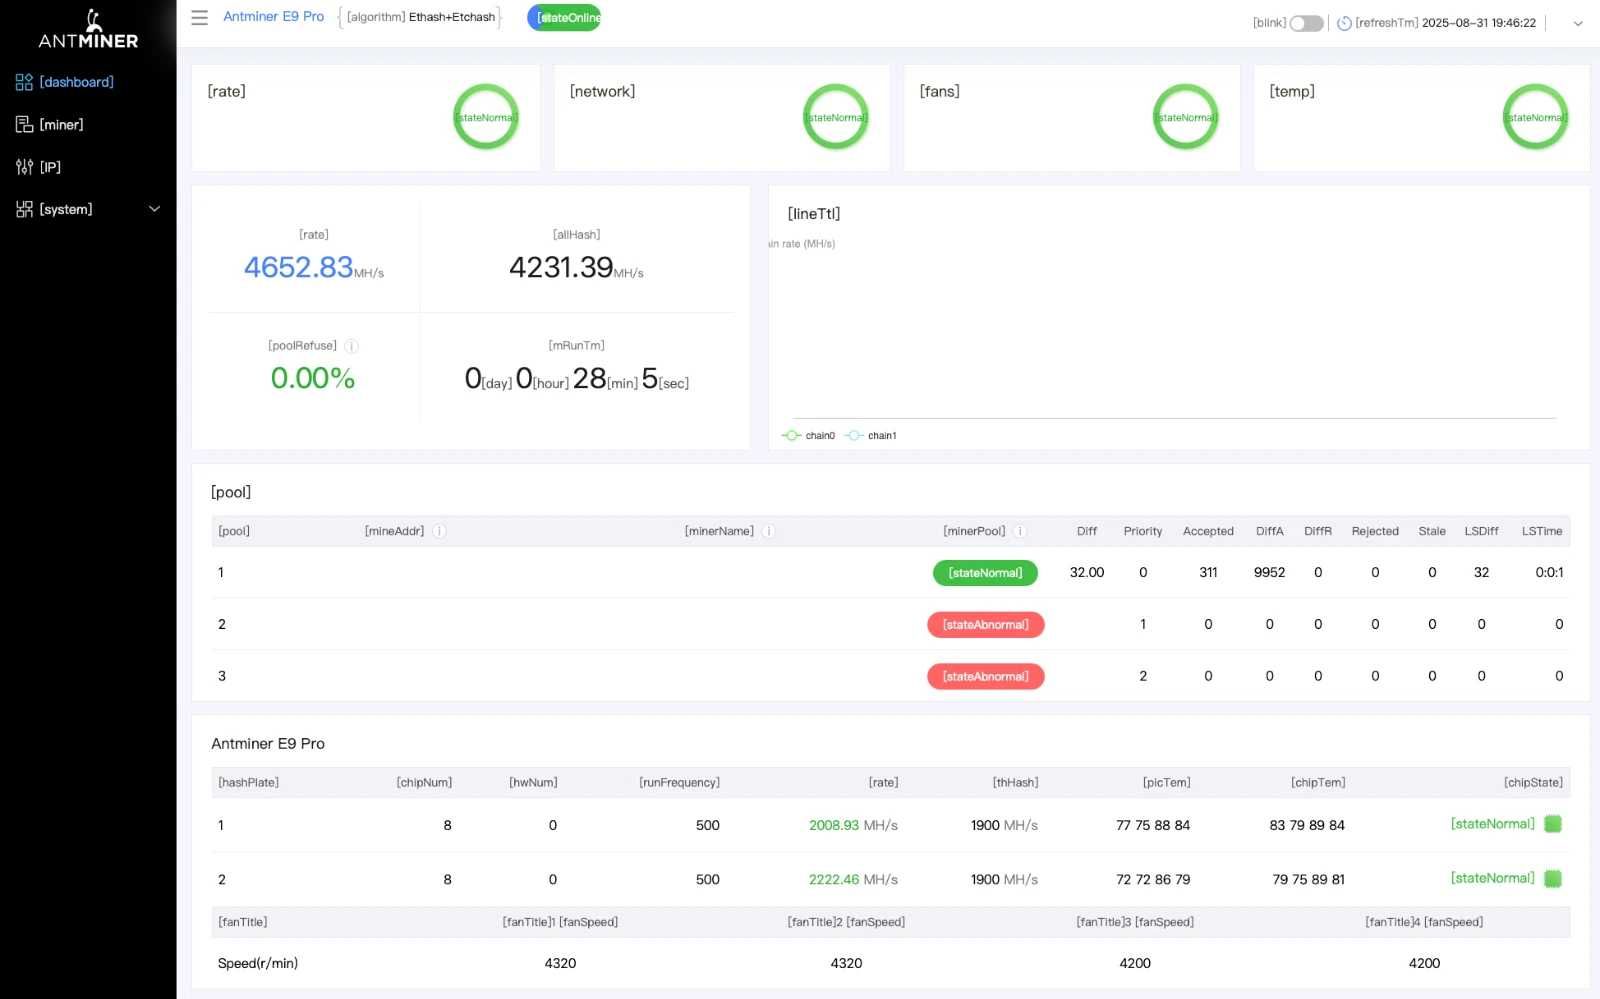Click the chipState column header
The width and height of the screenshot is (1600, 999).
(1533, 783)
